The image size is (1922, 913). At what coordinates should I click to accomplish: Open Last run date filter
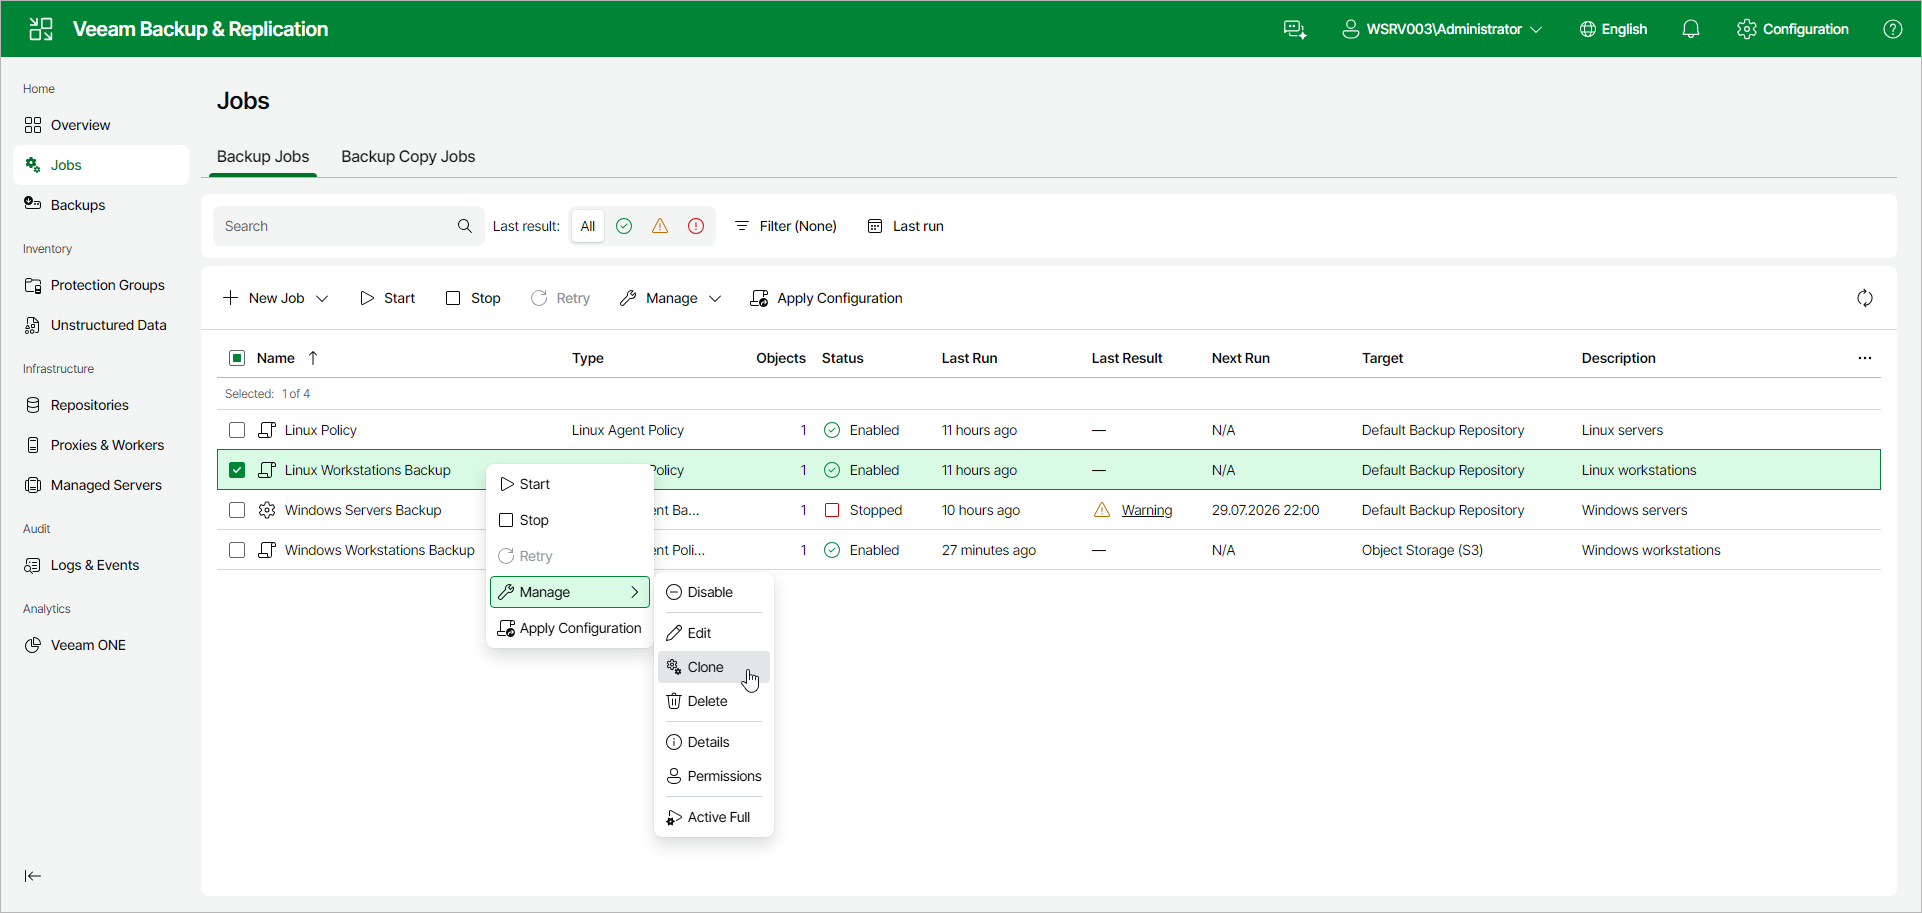905,226
